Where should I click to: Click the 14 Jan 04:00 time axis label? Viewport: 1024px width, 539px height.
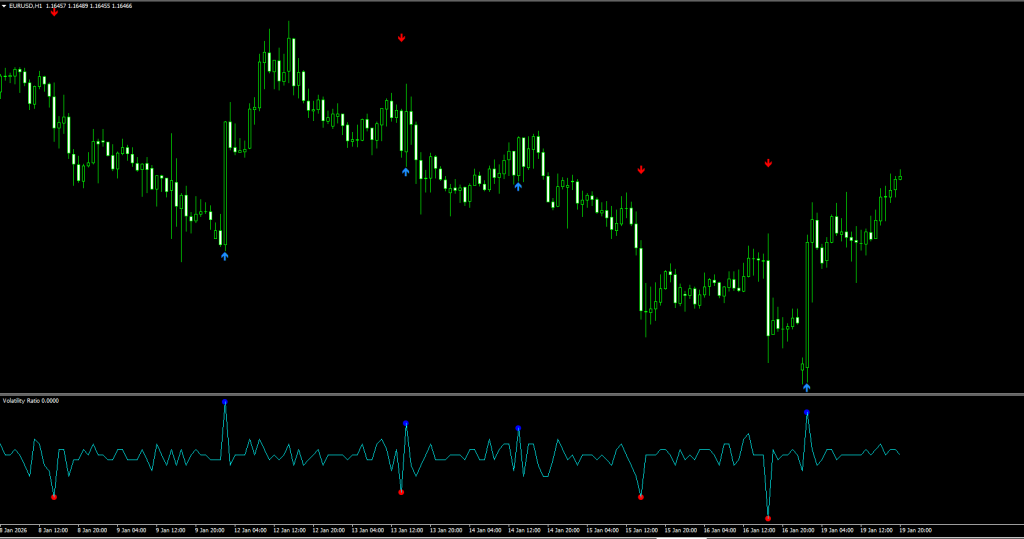[486, 531]
